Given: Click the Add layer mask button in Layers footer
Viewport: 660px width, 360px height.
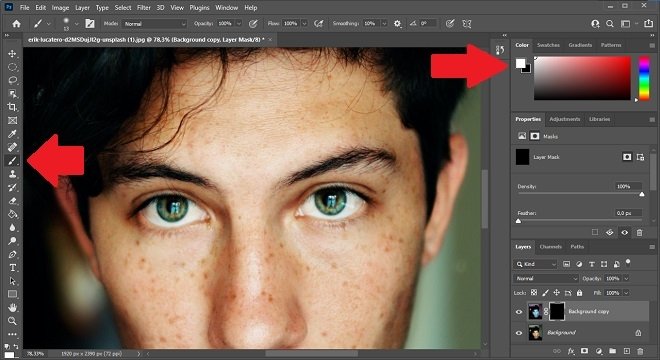Looking at the screenshot, I should [x=584, y=351].
